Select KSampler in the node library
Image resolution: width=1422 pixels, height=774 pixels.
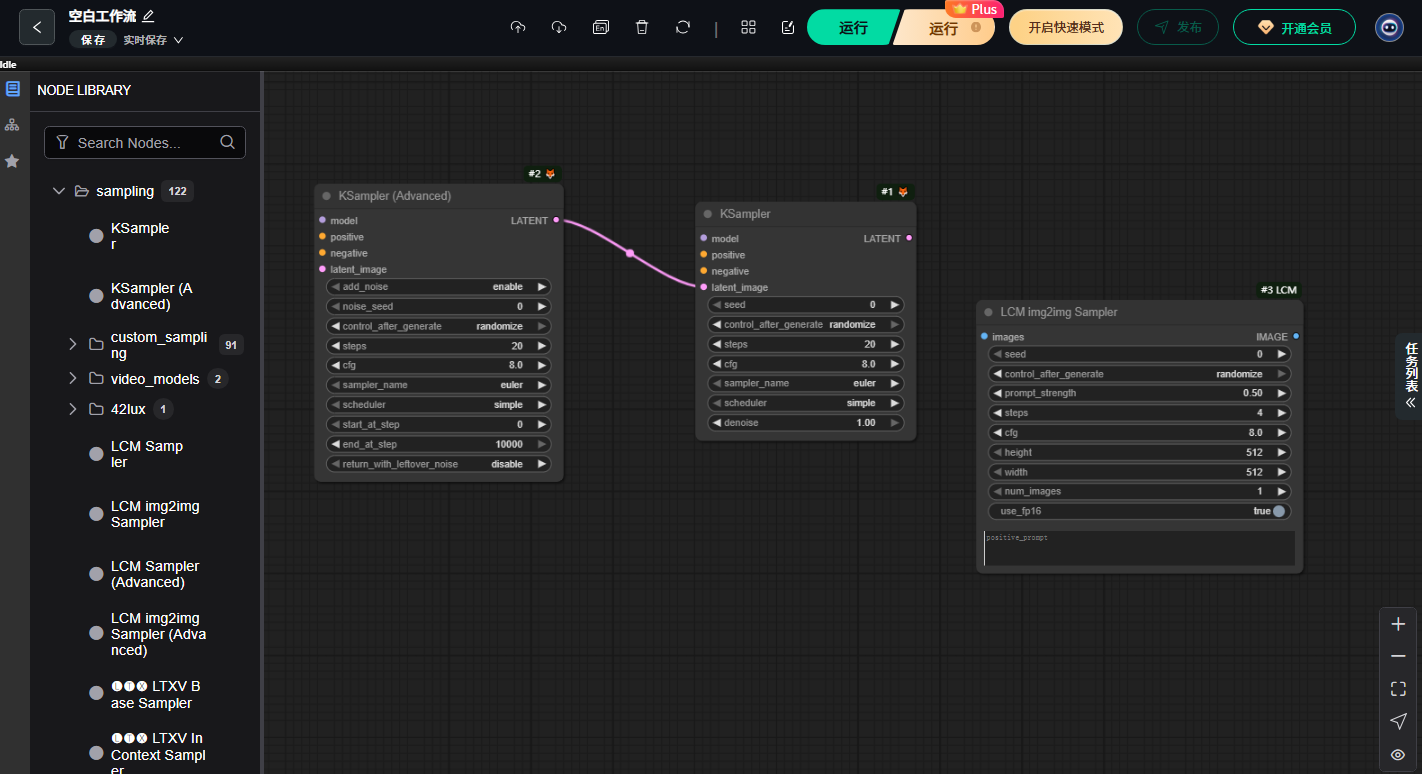coord(140,236)
